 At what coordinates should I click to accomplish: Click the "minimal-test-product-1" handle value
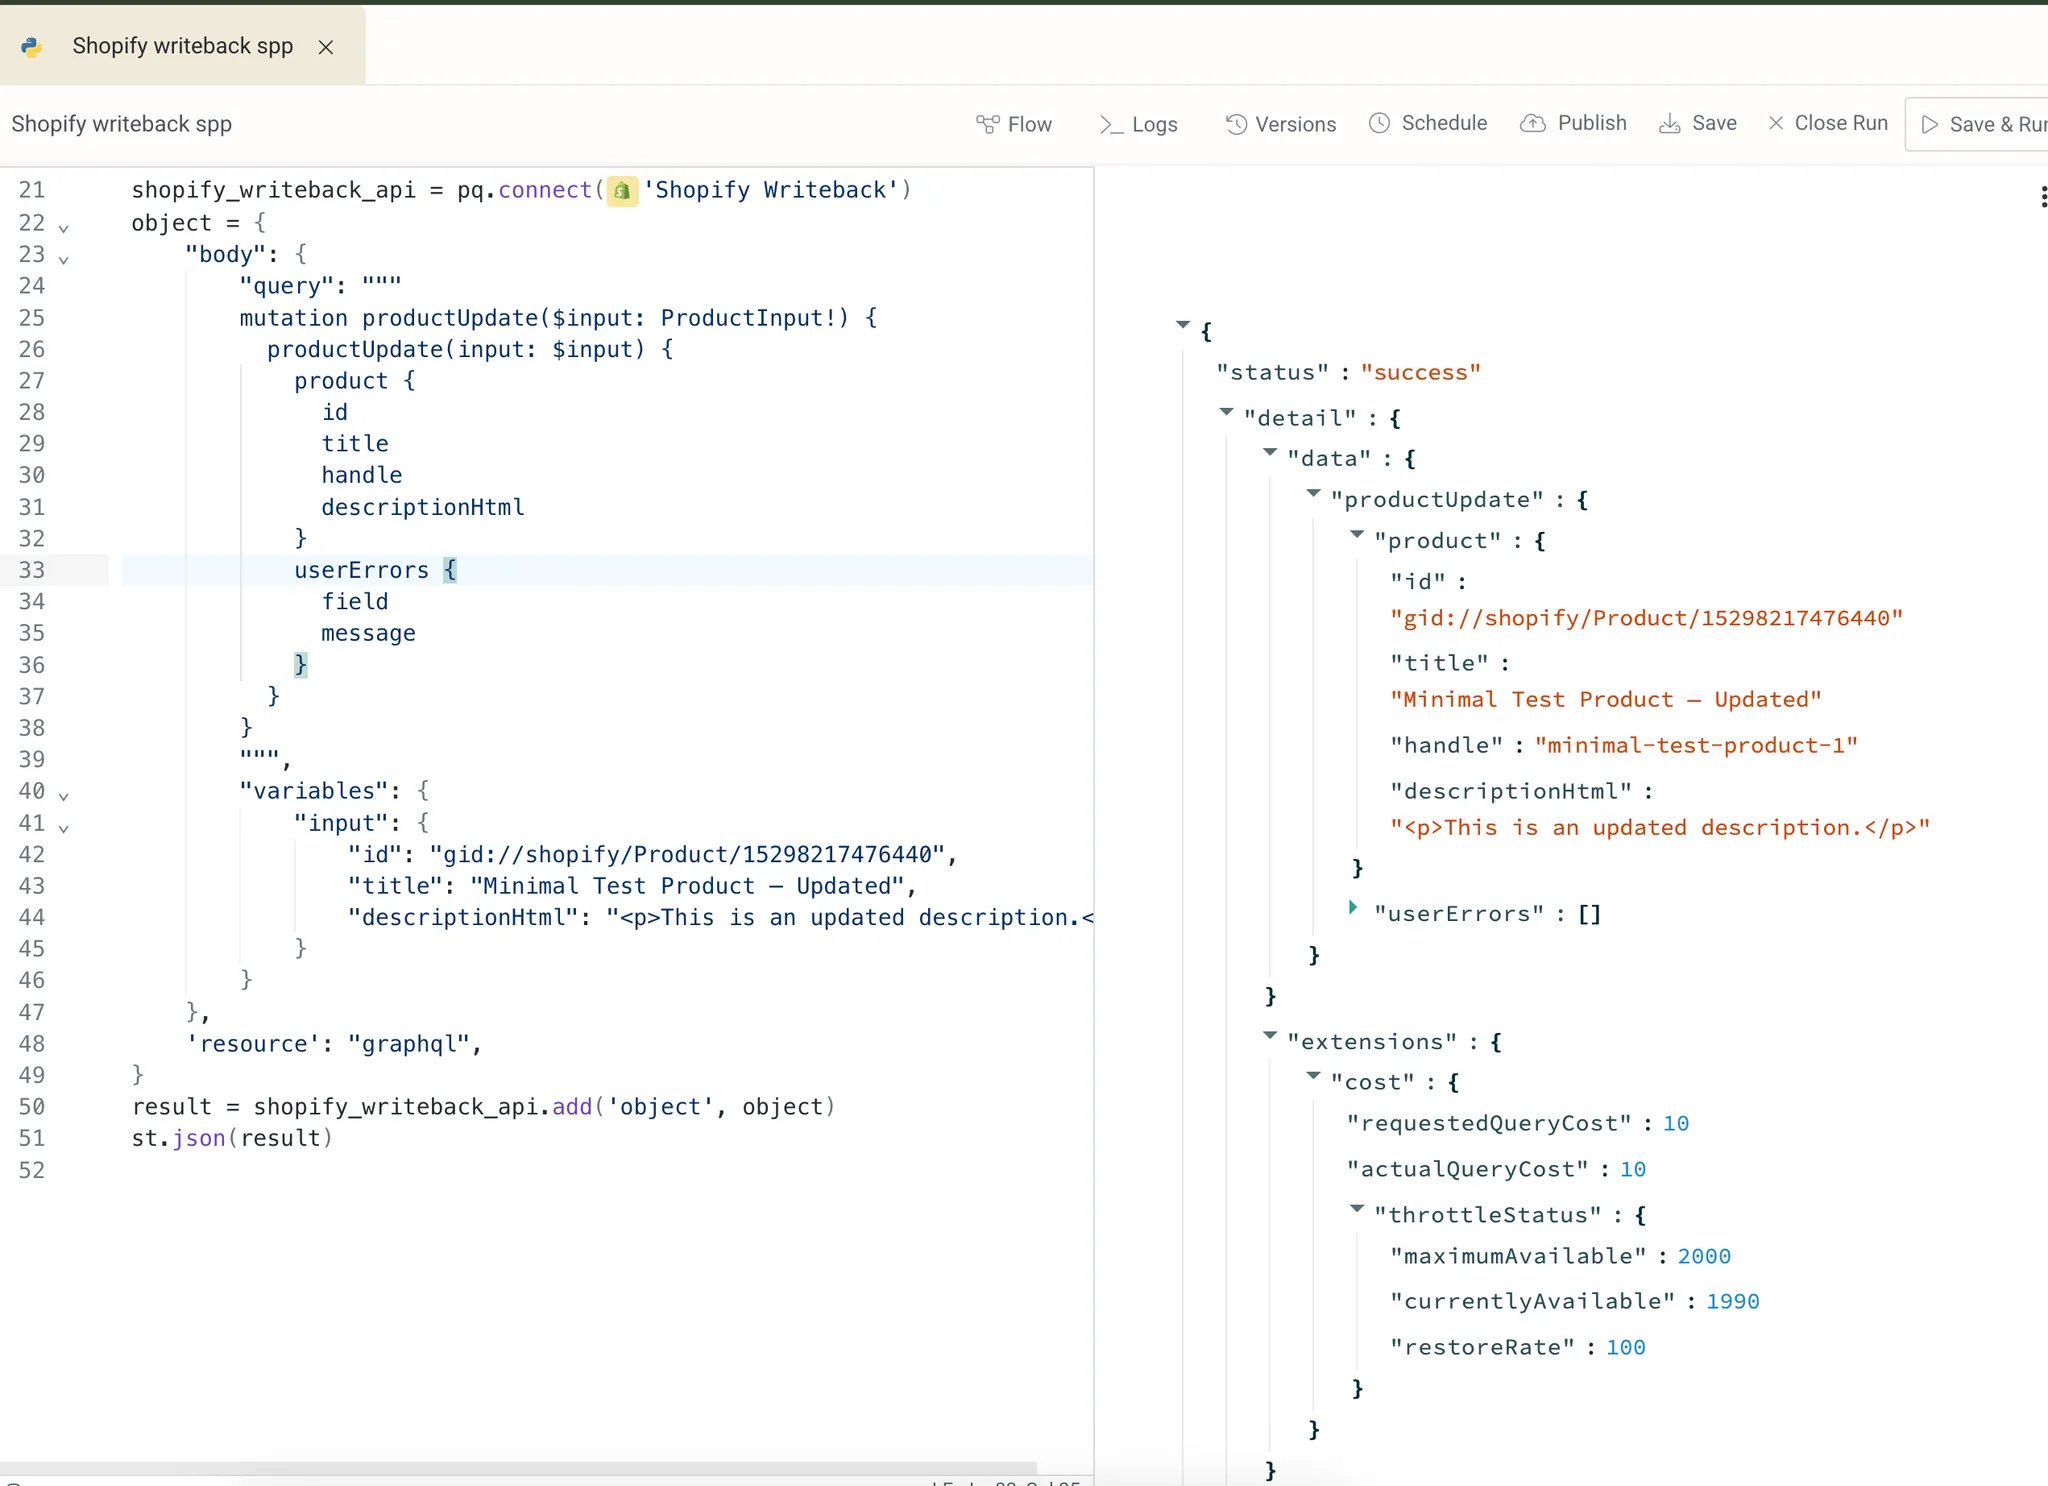coord(1697,746)
